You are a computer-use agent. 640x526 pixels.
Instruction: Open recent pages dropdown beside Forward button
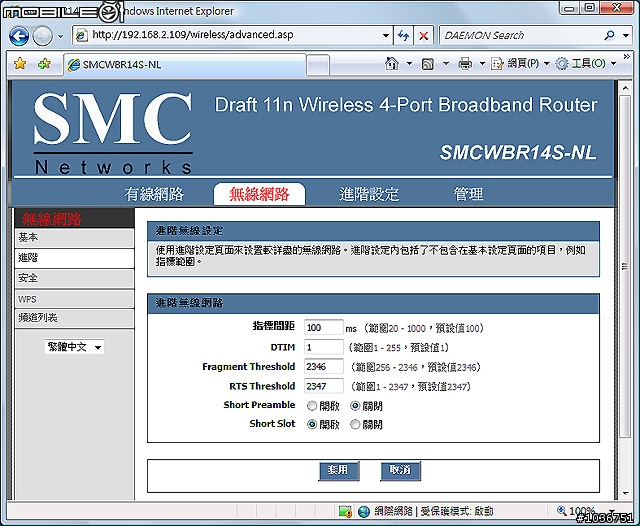[x=60, y=36]
